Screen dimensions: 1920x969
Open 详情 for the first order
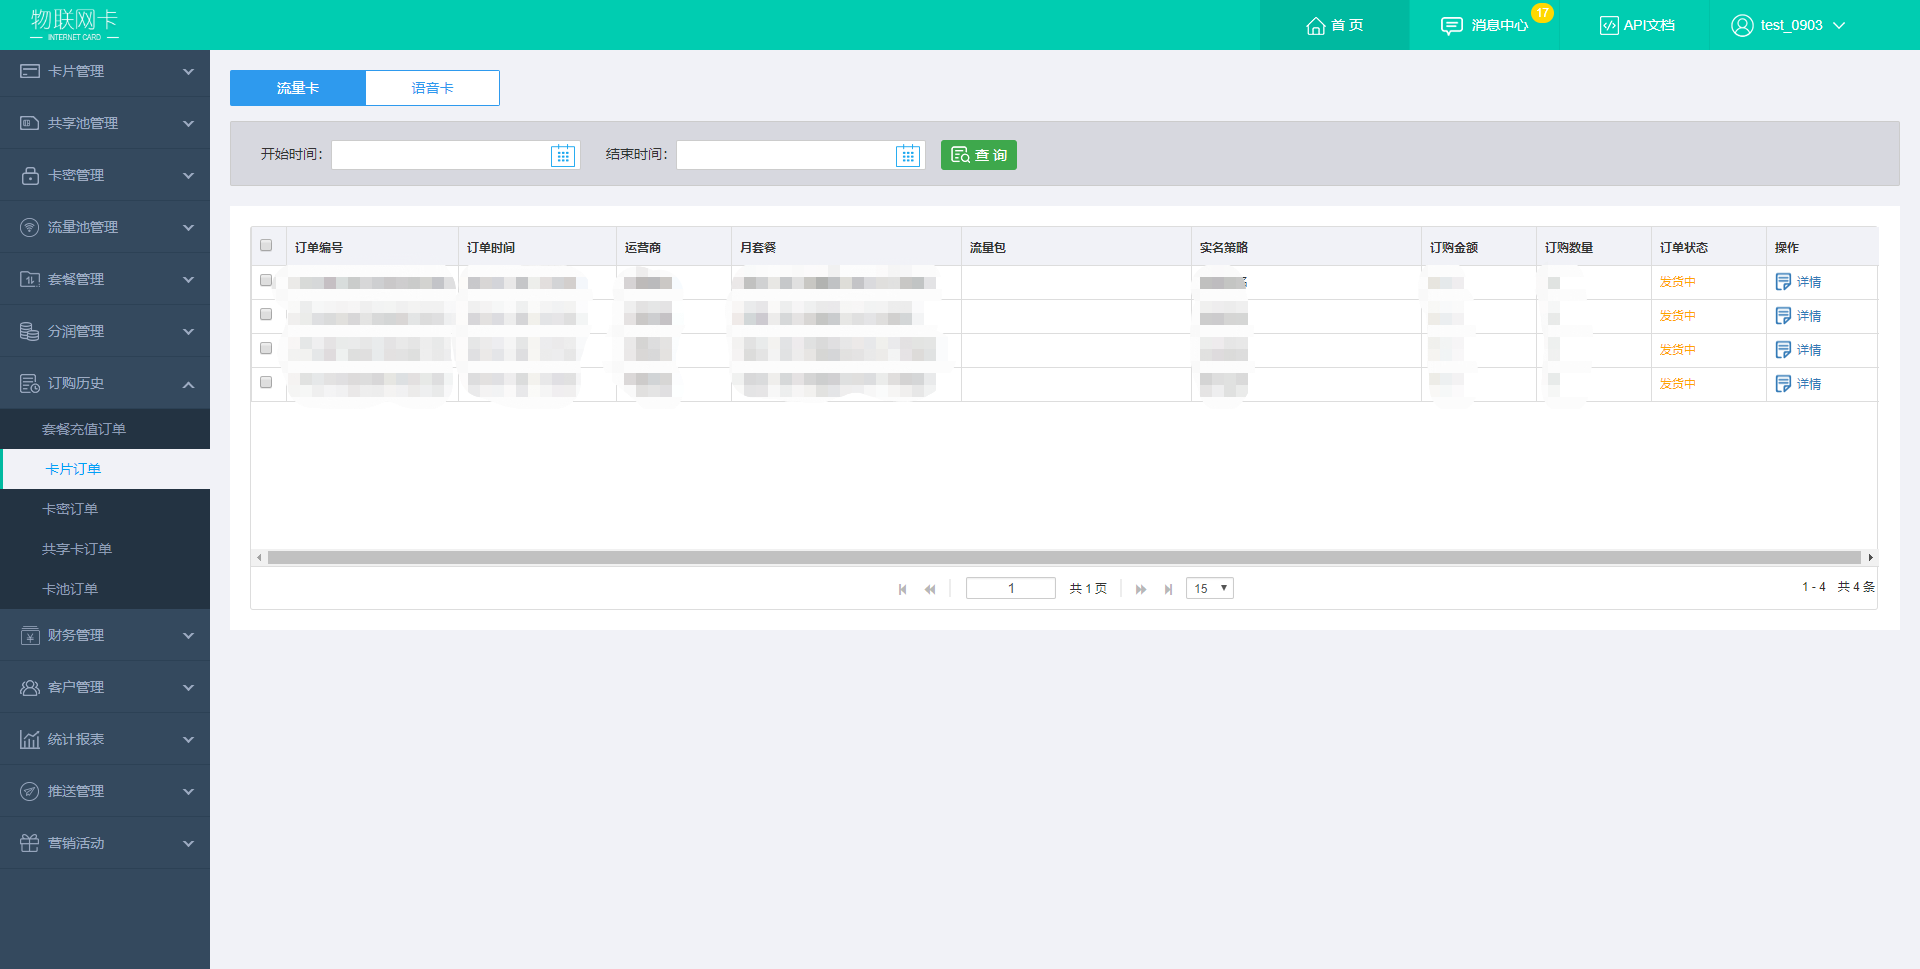coord(1798,282)
